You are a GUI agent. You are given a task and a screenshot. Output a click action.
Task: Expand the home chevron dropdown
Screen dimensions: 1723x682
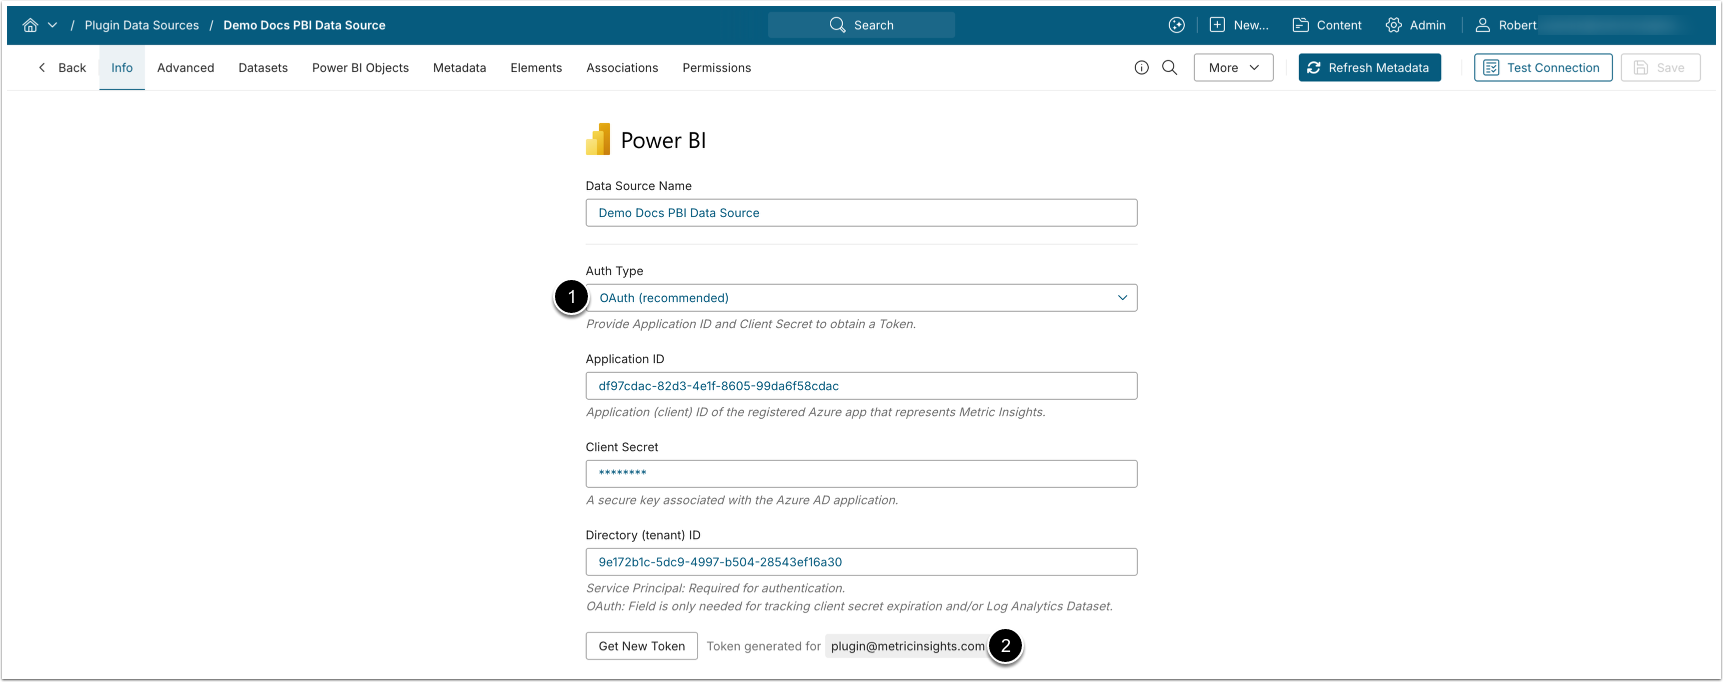click(x=52, y=25)
